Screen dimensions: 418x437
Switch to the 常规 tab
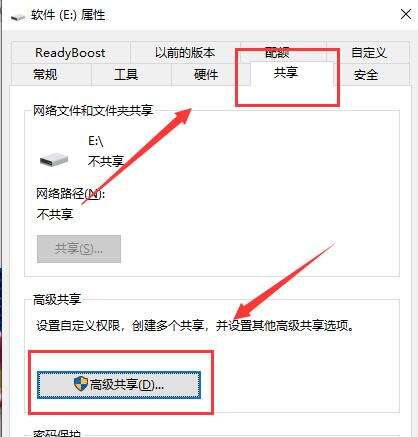[x=45, y=74]
